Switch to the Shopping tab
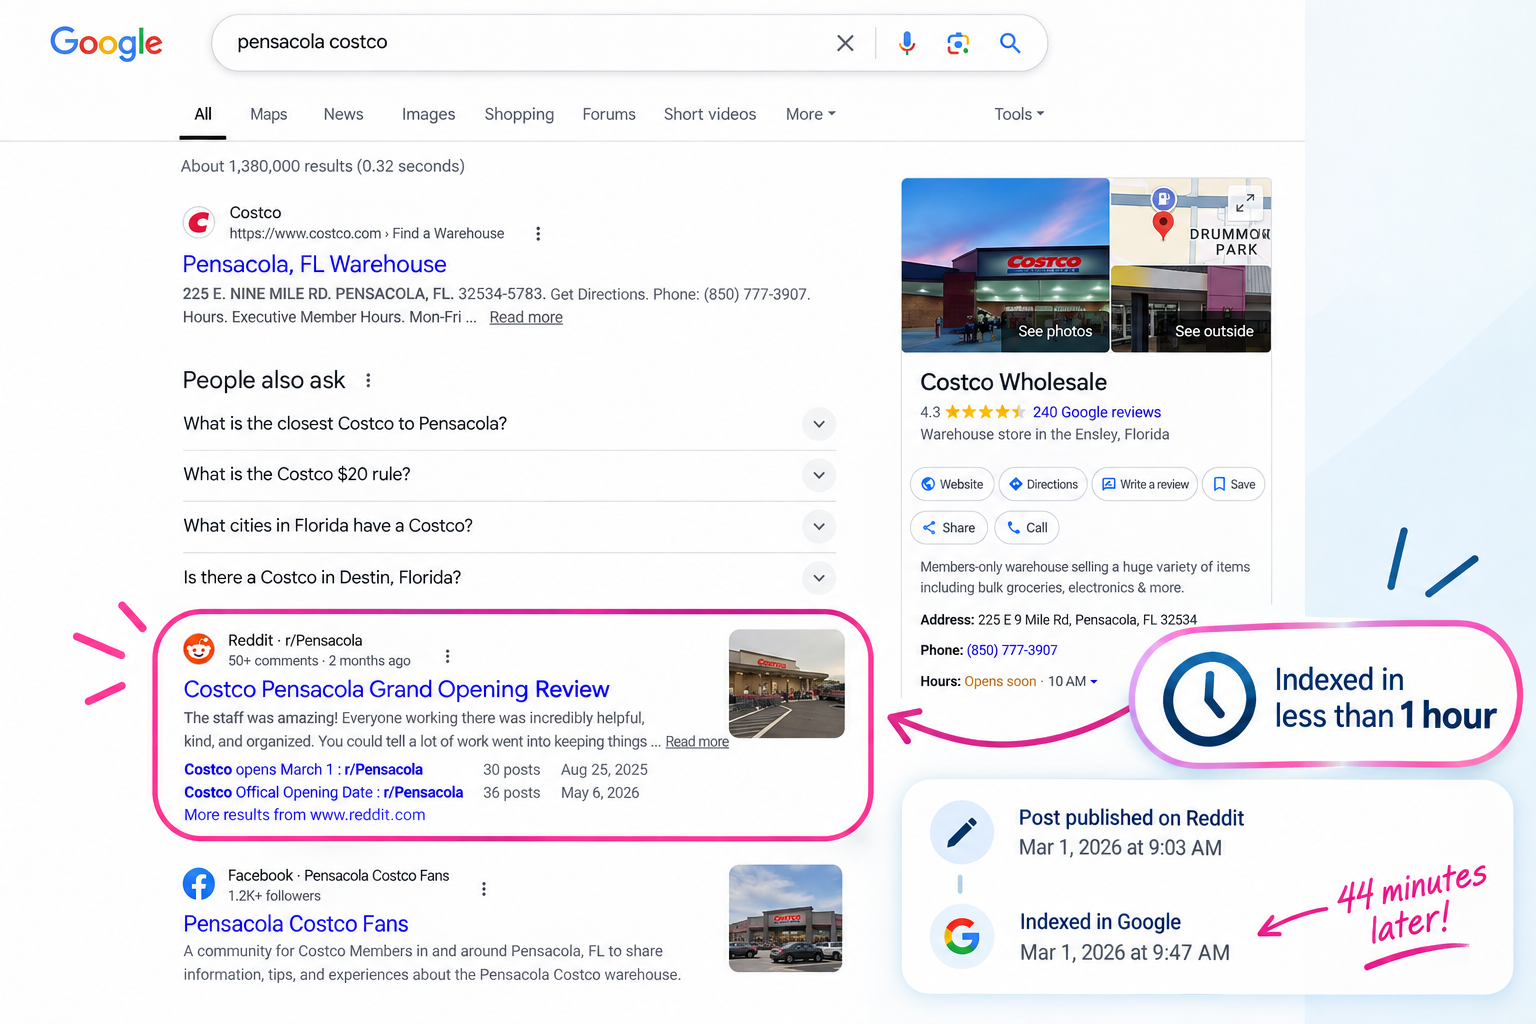 [519, 114]
